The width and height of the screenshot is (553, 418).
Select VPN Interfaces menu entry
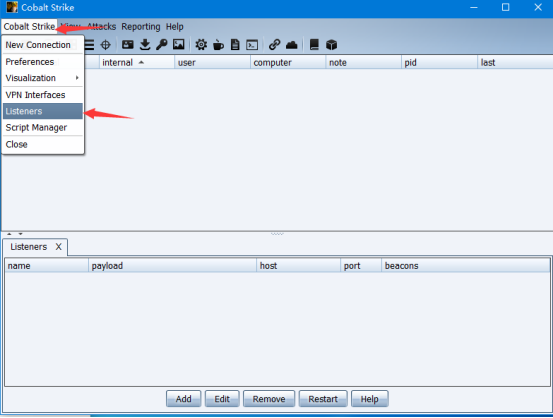(43, 95)
